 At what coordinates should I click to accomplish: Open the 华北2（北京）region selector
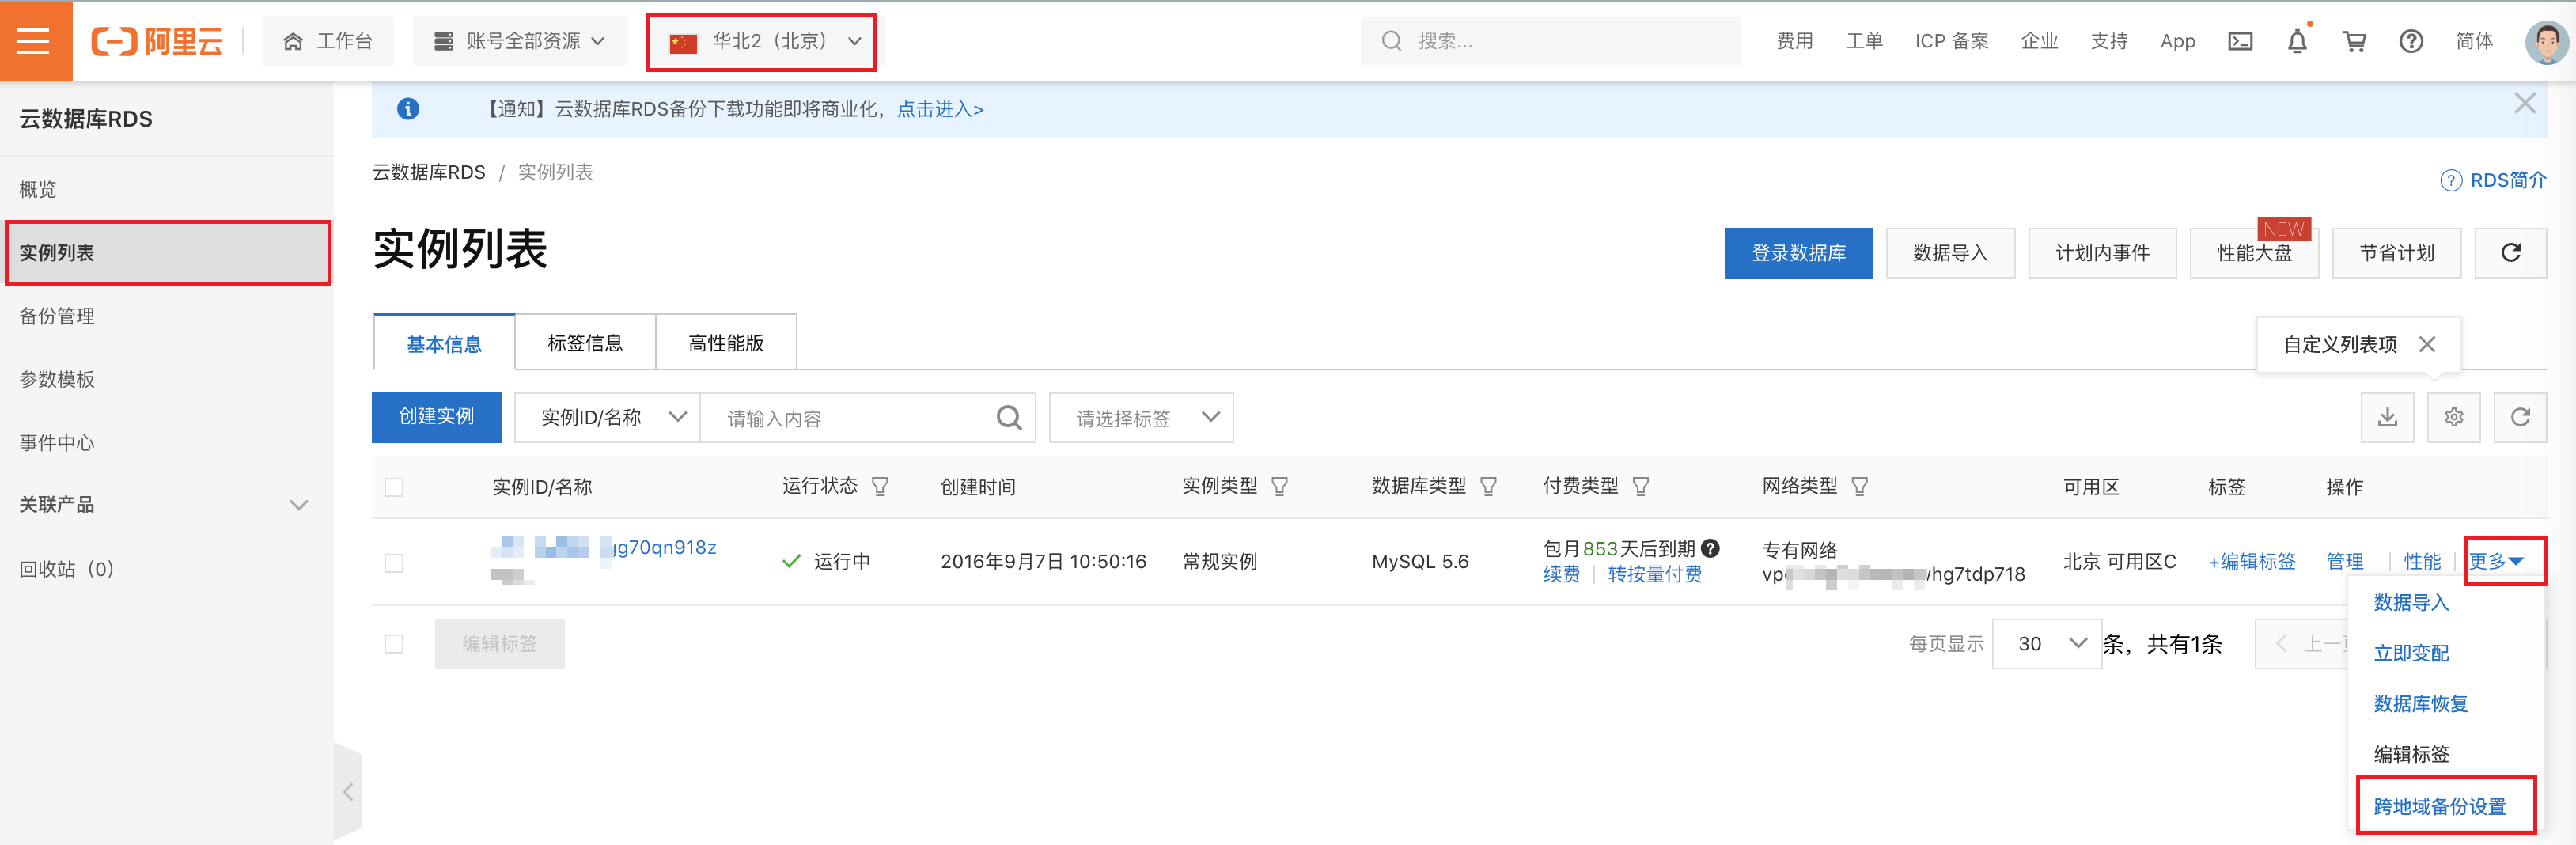tap(763, 42)
